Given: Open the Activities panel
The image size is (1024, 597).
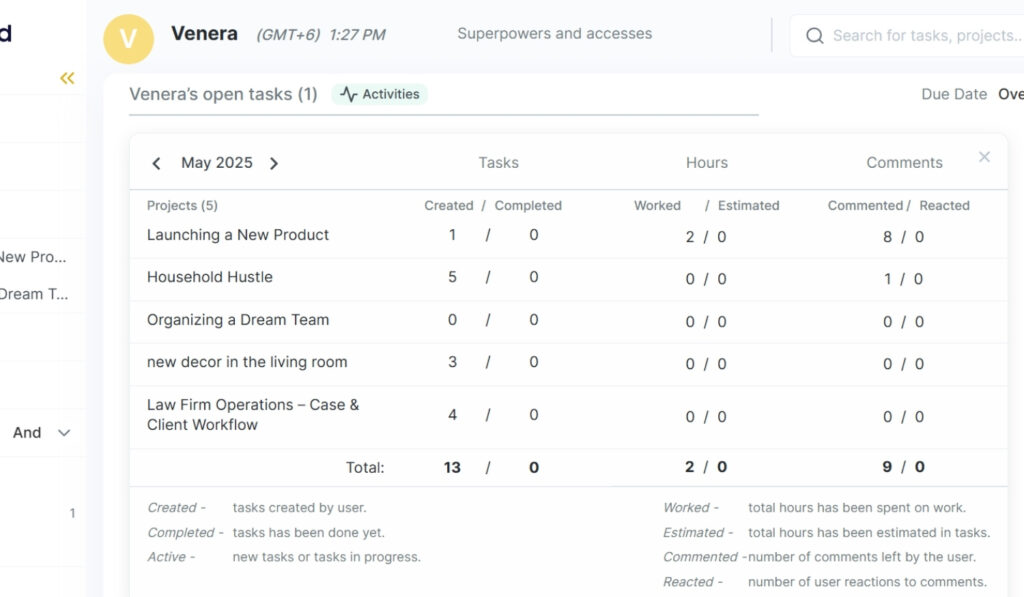Looking at the screenshot, I should 378,93.
